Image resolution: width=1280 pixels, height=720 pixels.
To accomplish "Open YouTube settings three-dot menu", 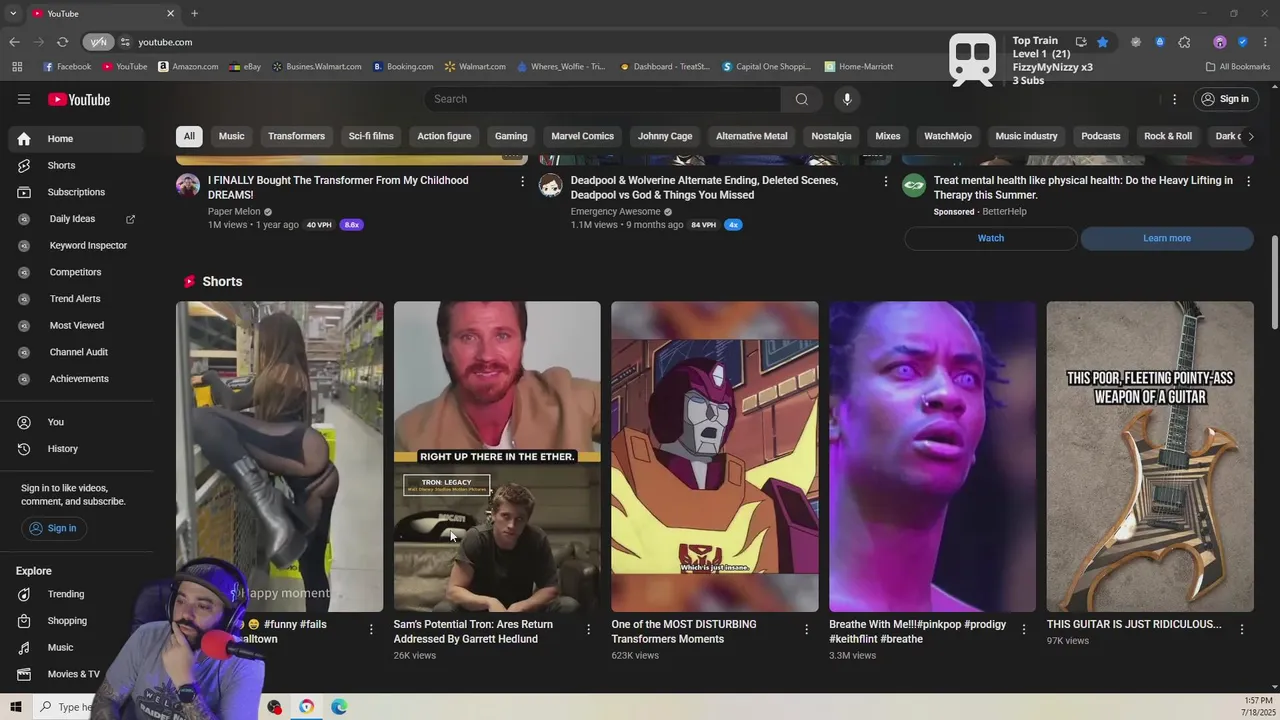I will (1175, 99).
